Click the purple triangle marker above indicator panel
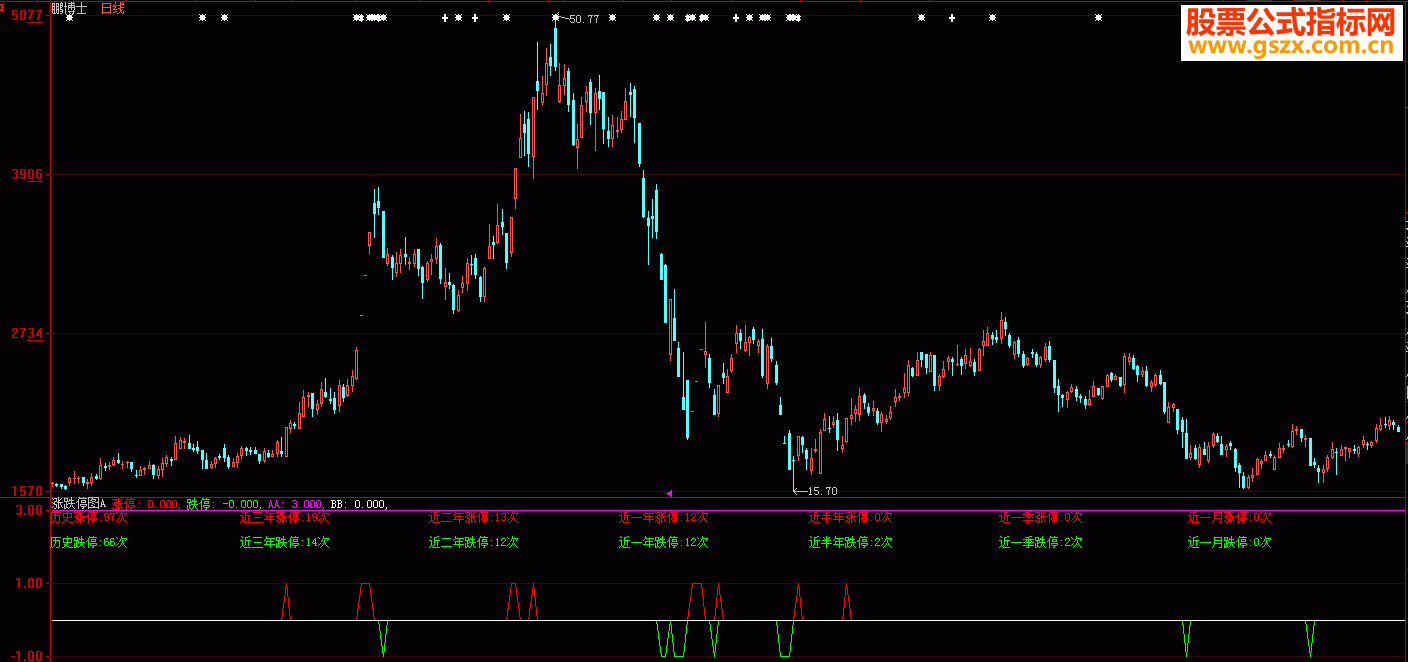The image size is (1408, 662). [669, 493]
